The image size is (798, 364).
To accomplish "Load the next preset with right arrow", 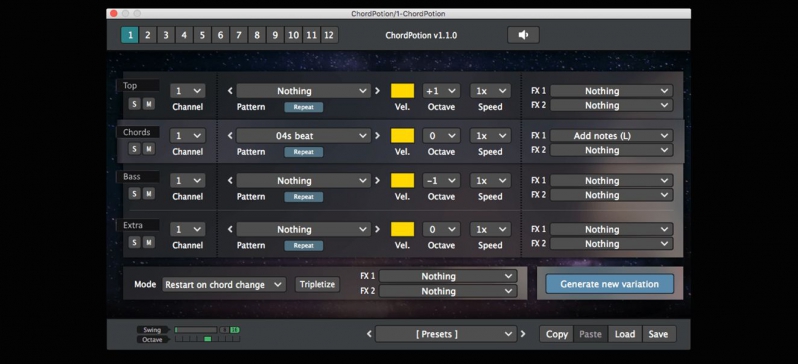I will [523, 334].
